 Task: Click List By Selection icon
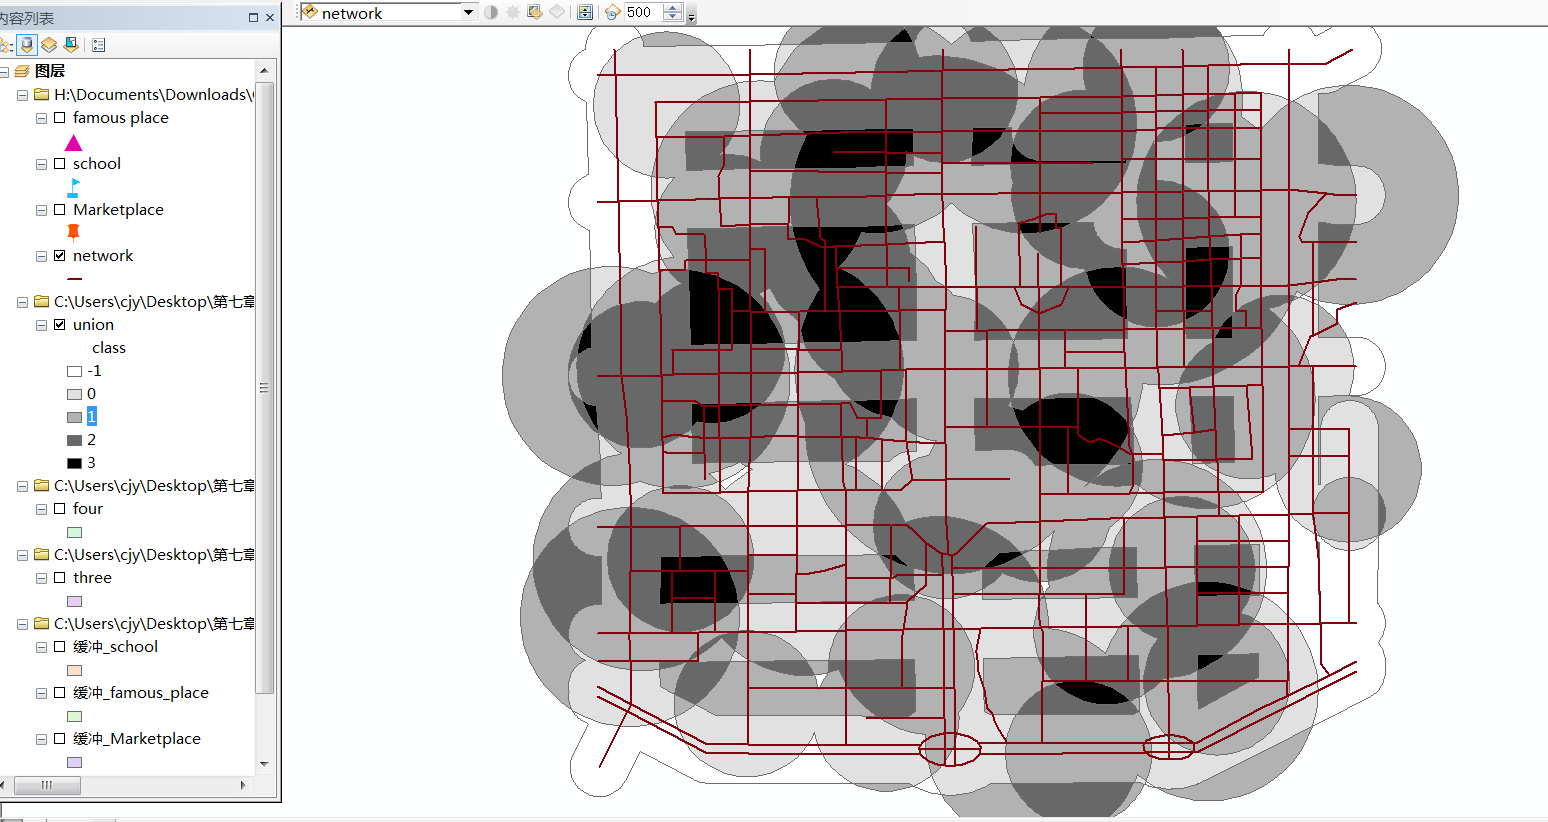[71, 45]
